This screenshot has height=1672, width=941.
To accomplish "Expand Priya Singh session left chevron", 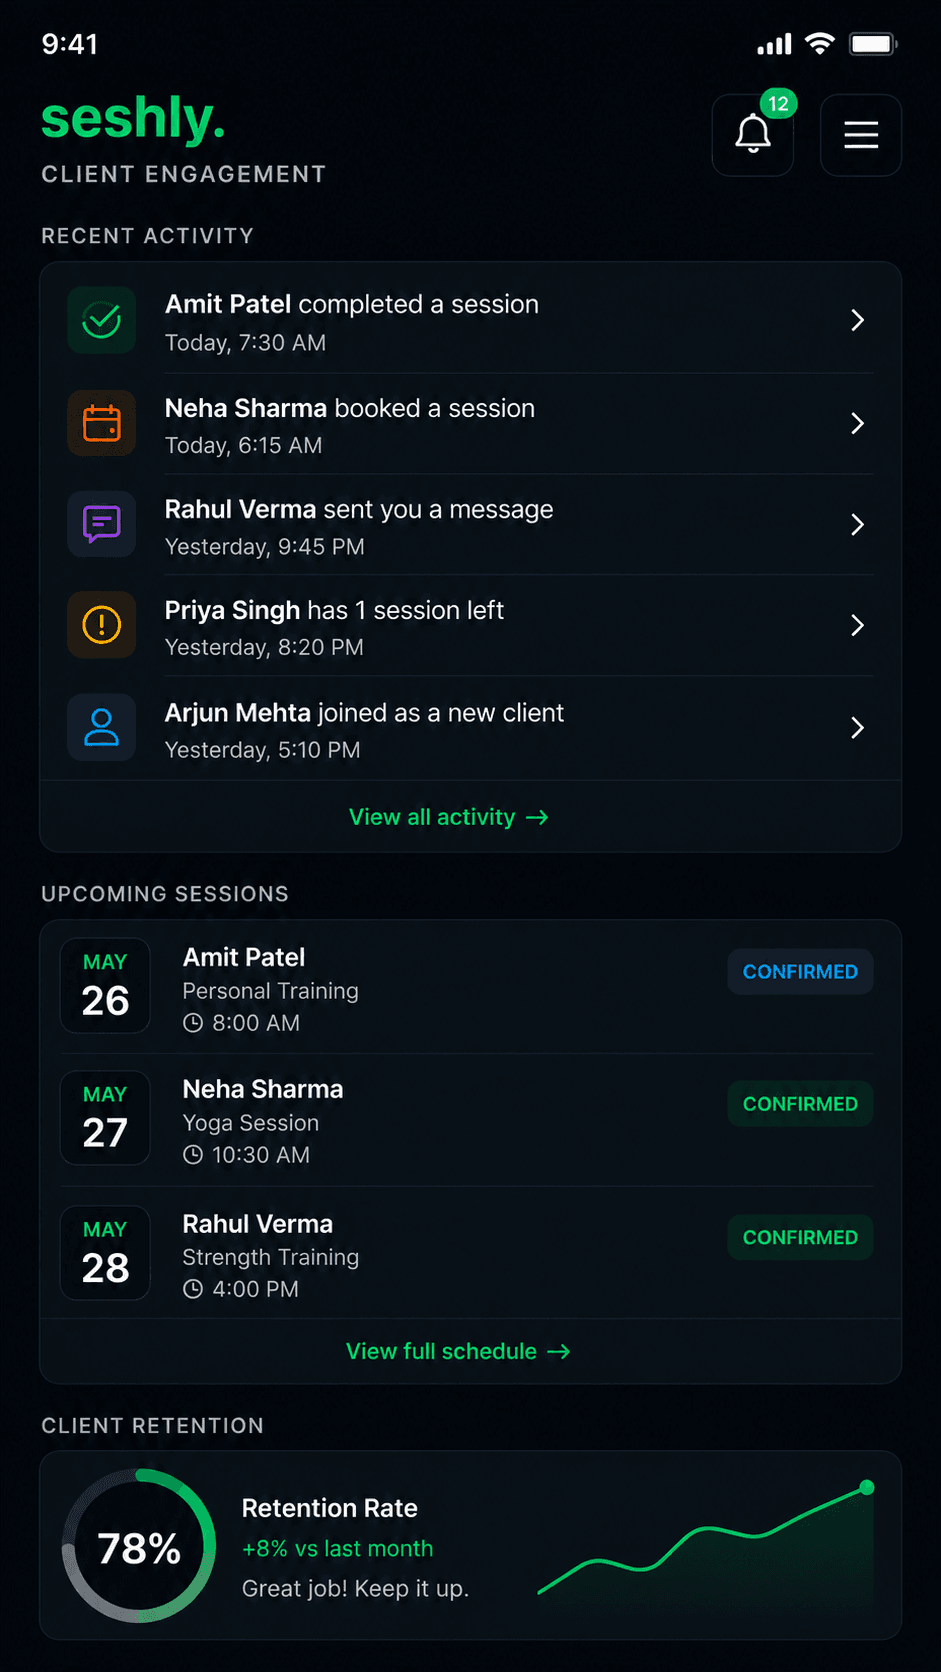I will [x=857, y=625].
